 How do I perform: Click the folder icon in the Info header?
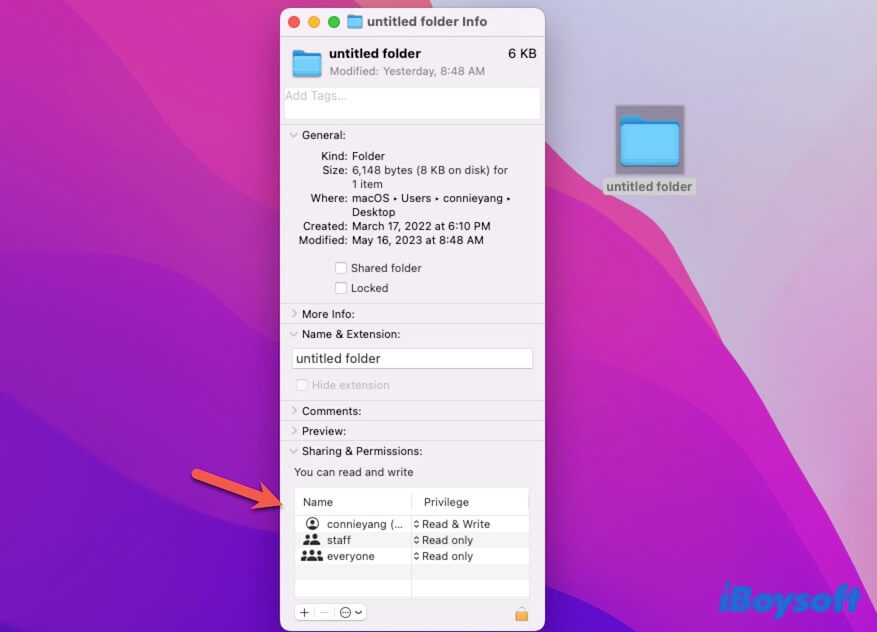pyautogui.click(x=306, y=62)
